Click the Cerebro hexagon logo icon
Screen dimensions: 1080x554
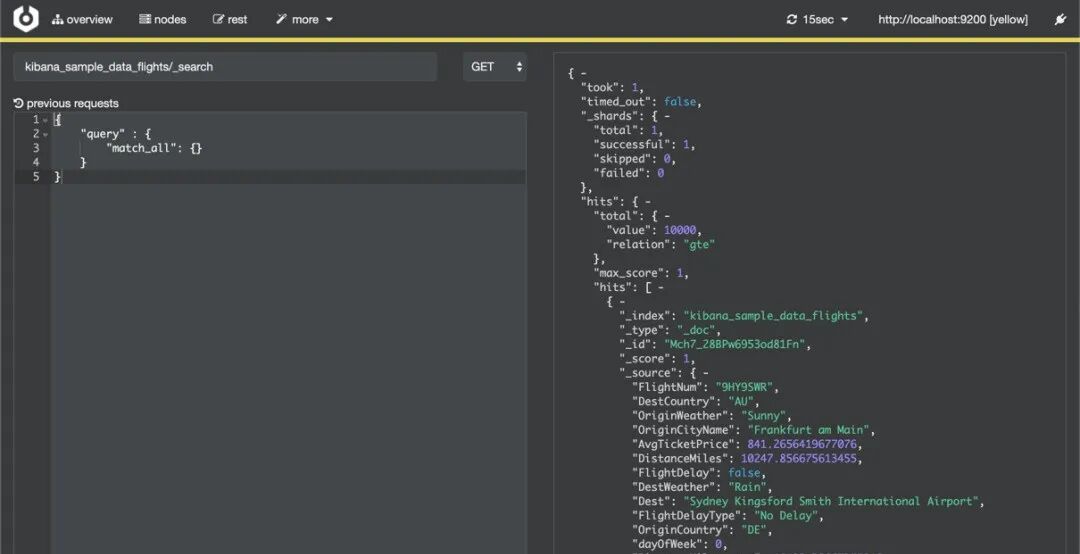26,19
